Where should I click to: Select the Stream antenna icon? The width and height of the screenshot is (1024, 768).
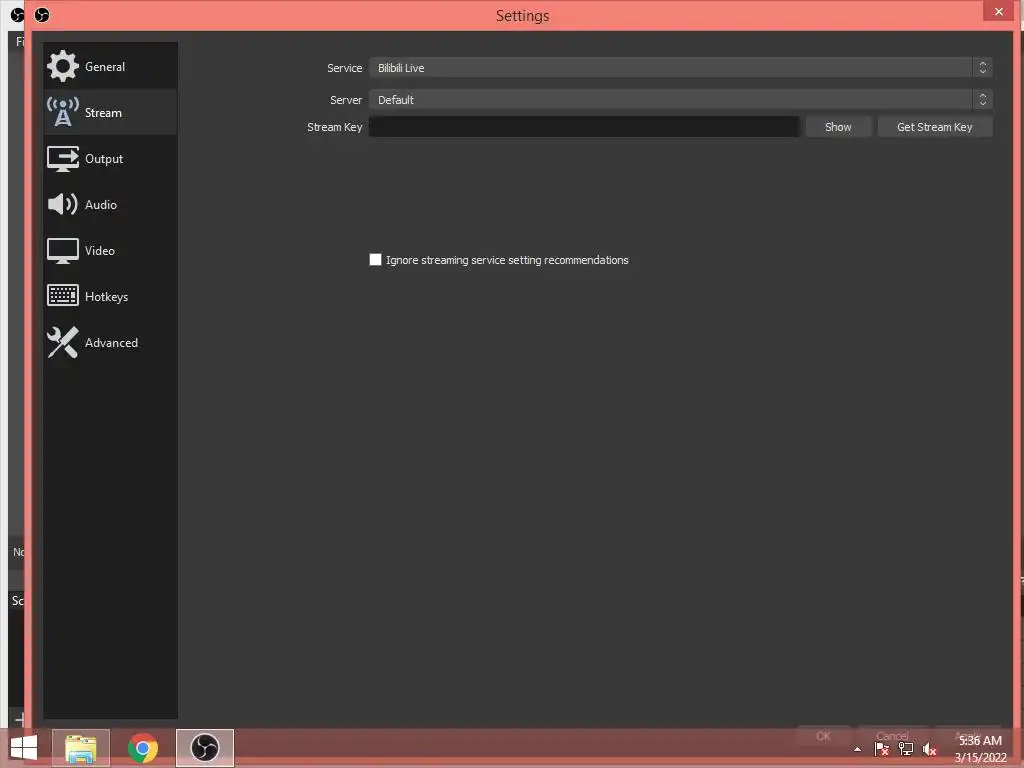tap(63, 112)
